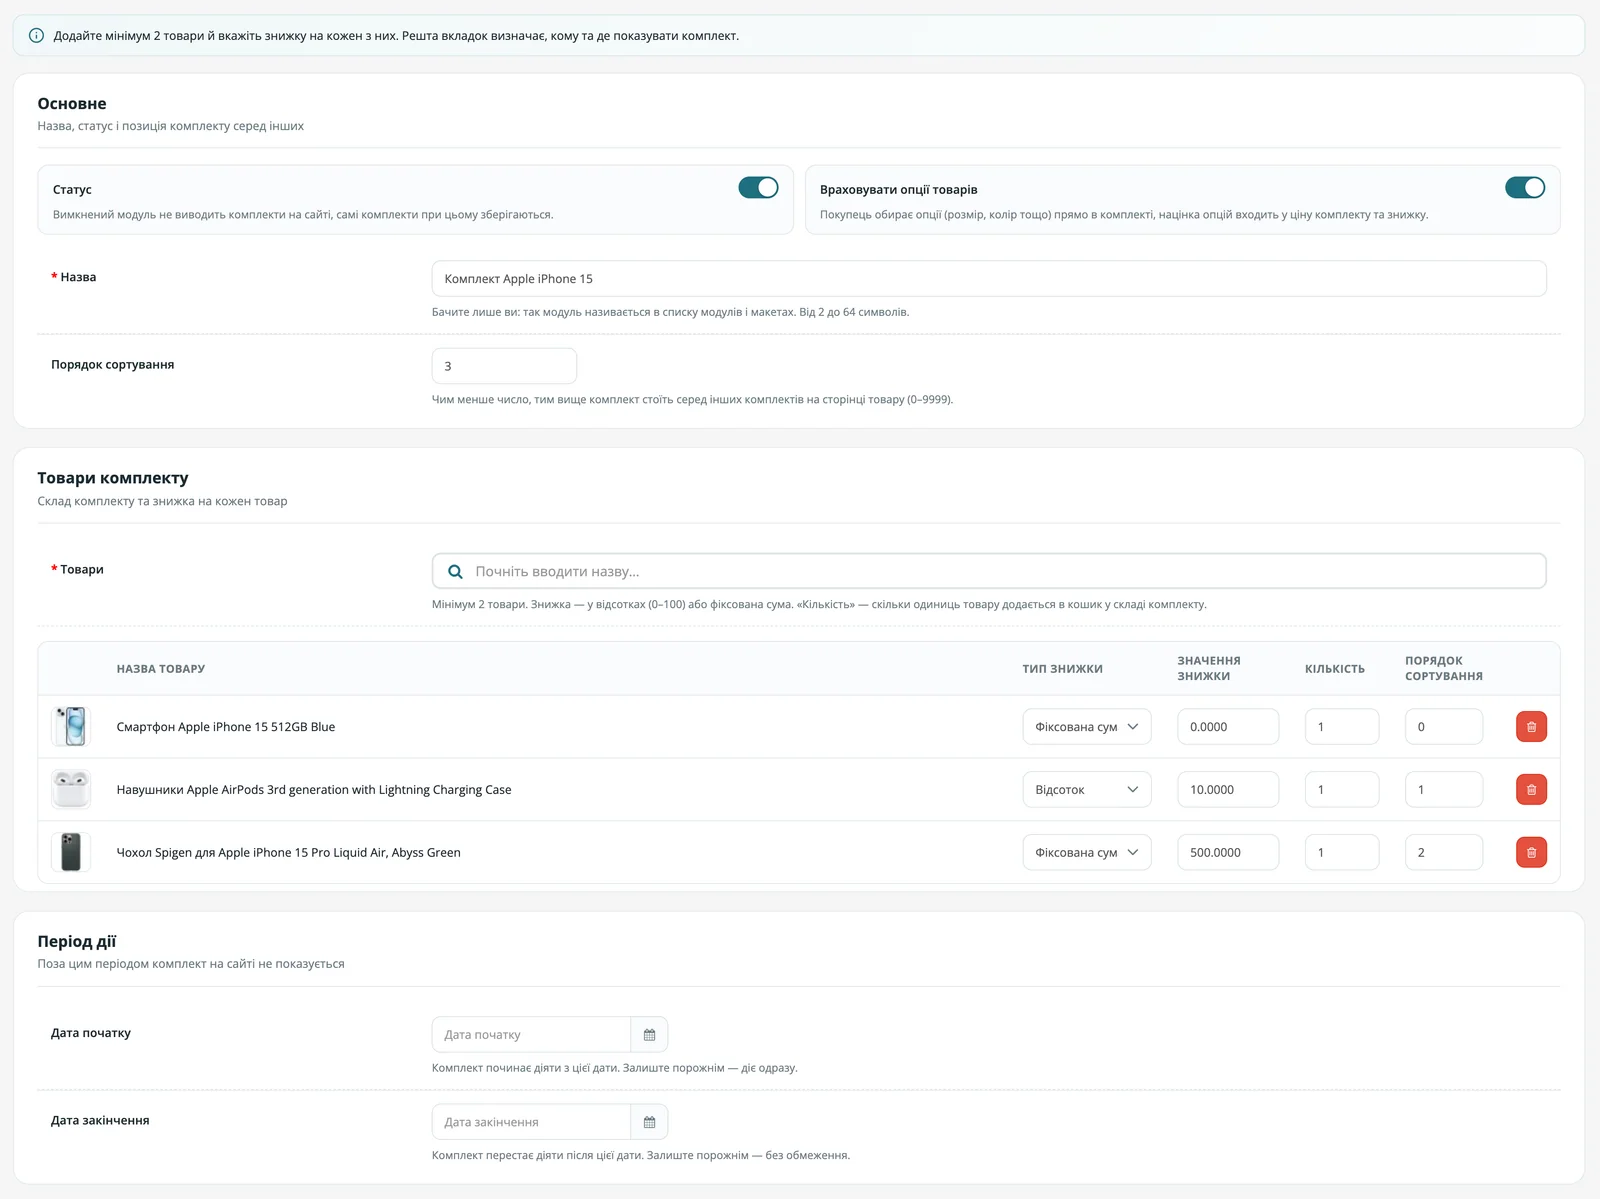Open calendar for Дата початку
This screenshot has height=1199, width=1600.
point(649,1035)
